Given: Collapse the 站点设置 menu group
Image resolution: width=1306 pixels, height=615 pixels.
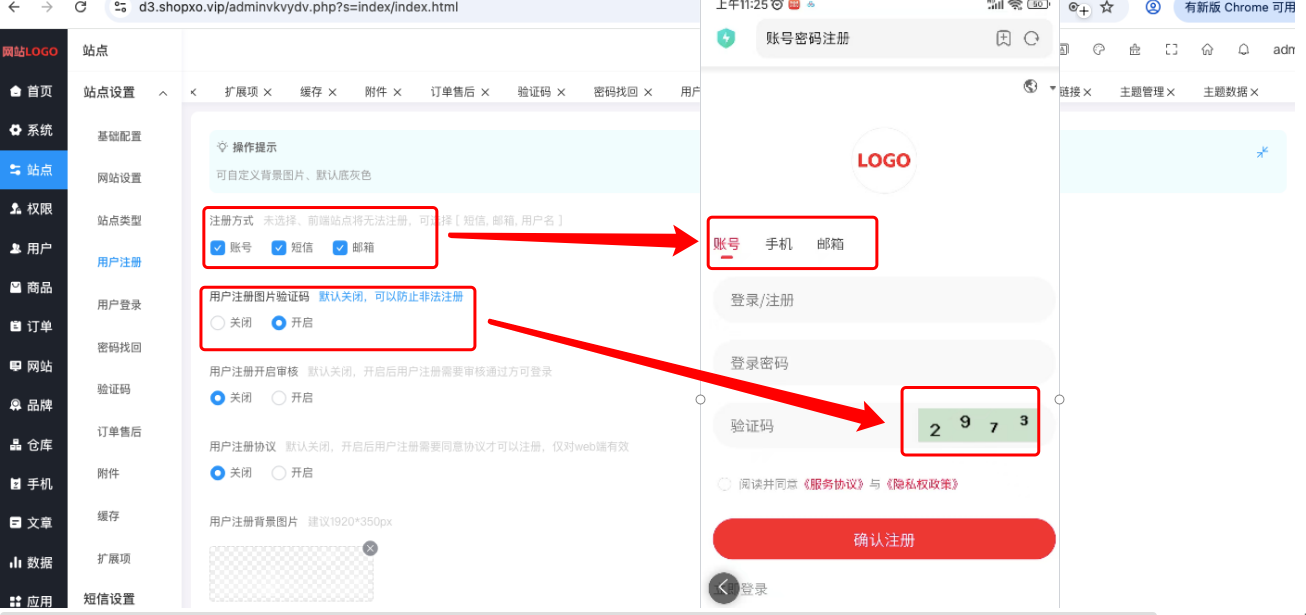Looking at the screenshot, I should tap(163, 93).
